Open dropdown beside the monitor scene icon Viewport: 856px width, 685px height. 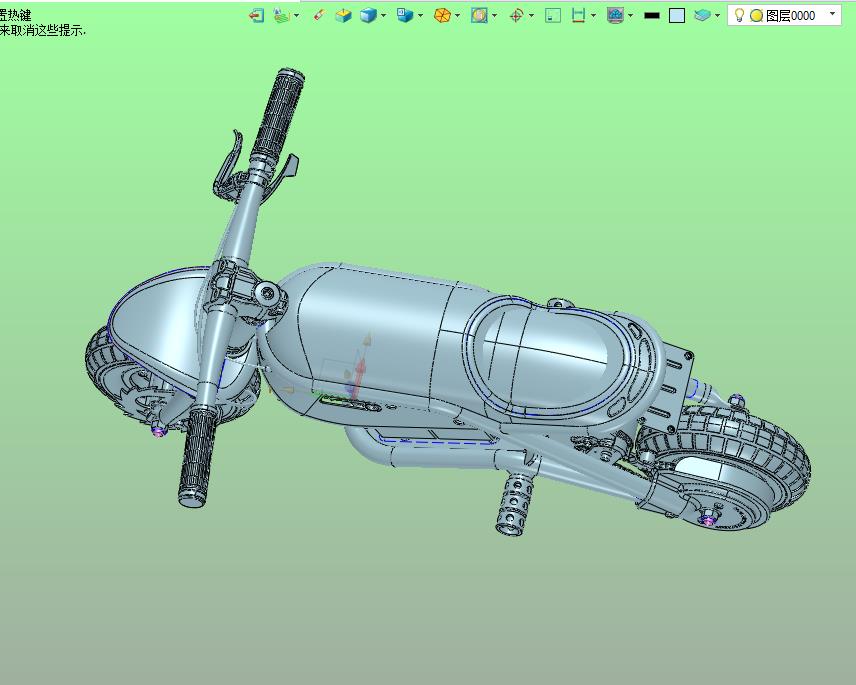[631, 16]
